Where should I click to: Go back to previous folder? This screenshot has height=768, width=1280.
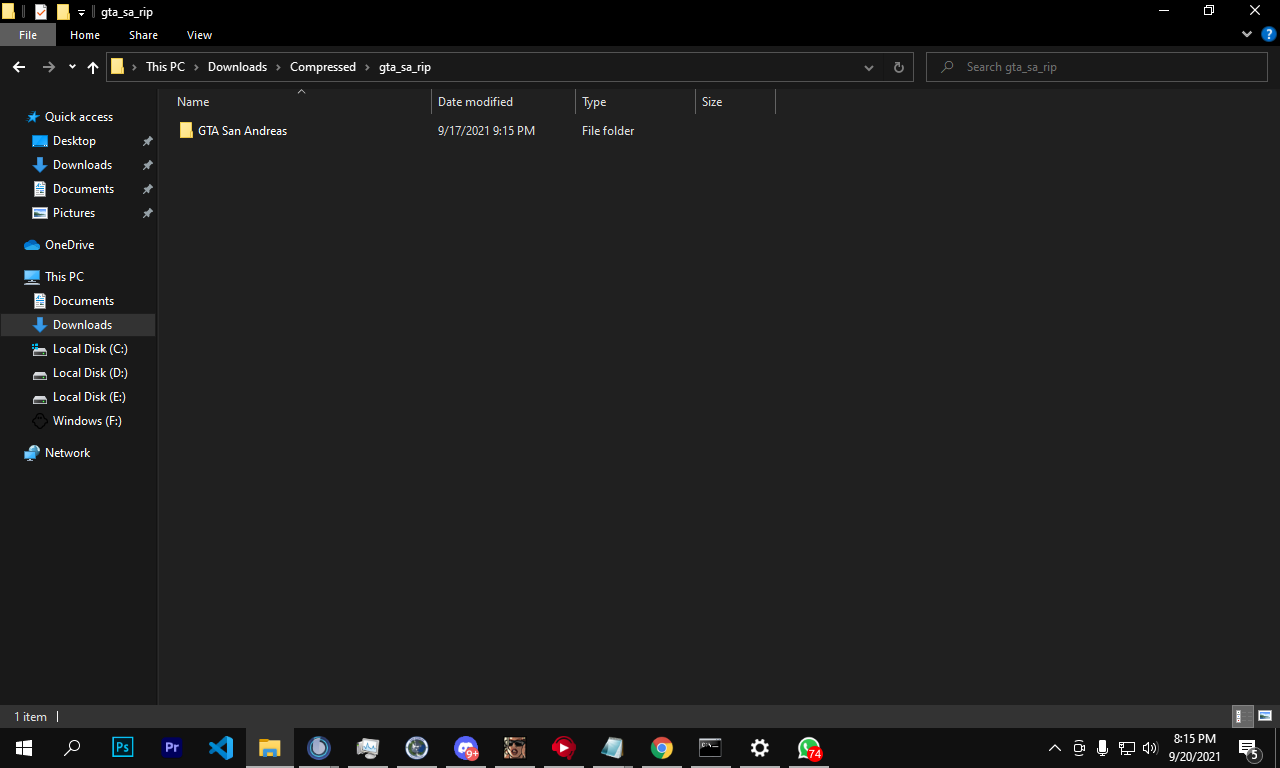(x=19, y=67)
